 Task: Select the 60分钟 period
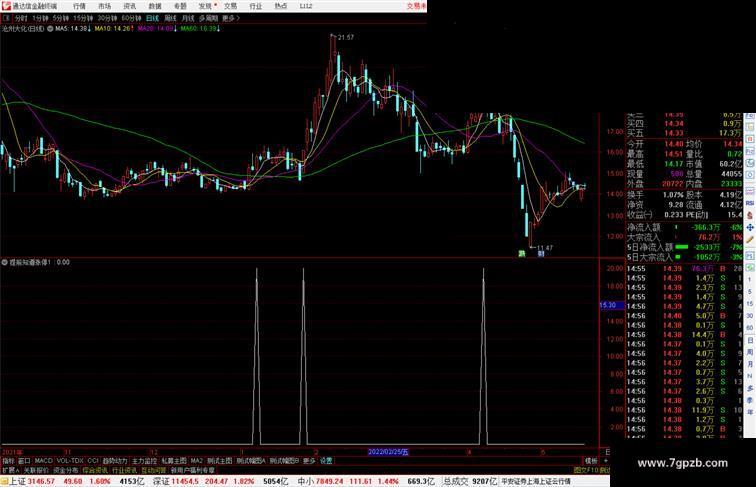point(131,18)
